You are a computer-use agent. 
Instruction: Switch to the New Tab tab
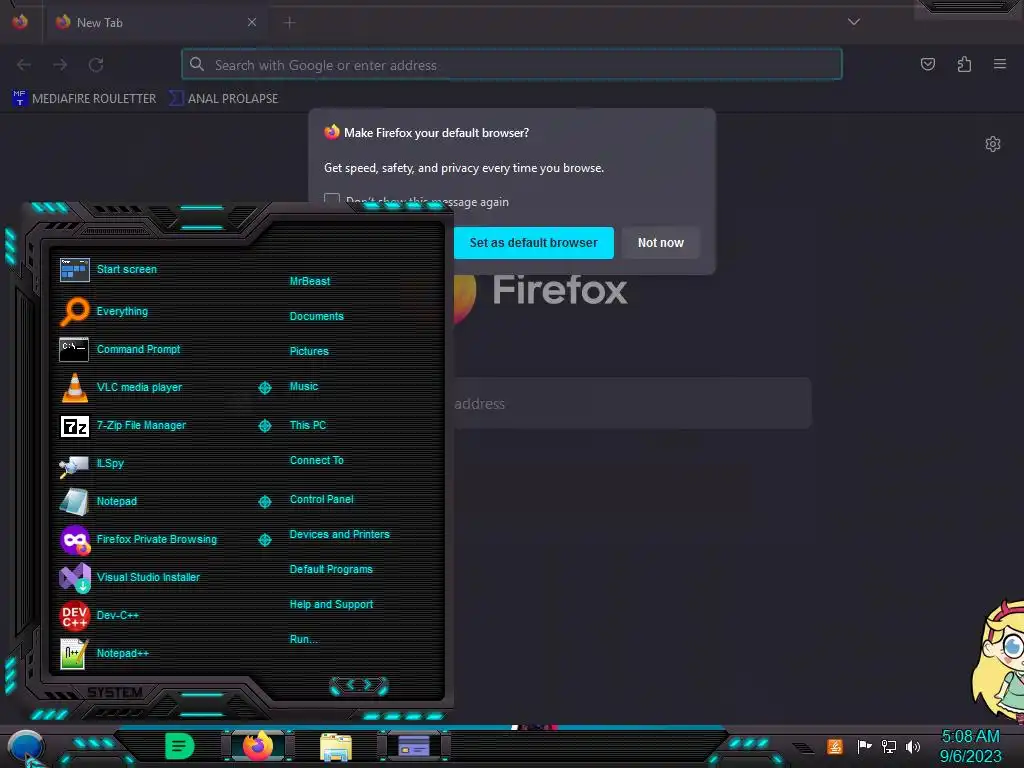point(155,22)
